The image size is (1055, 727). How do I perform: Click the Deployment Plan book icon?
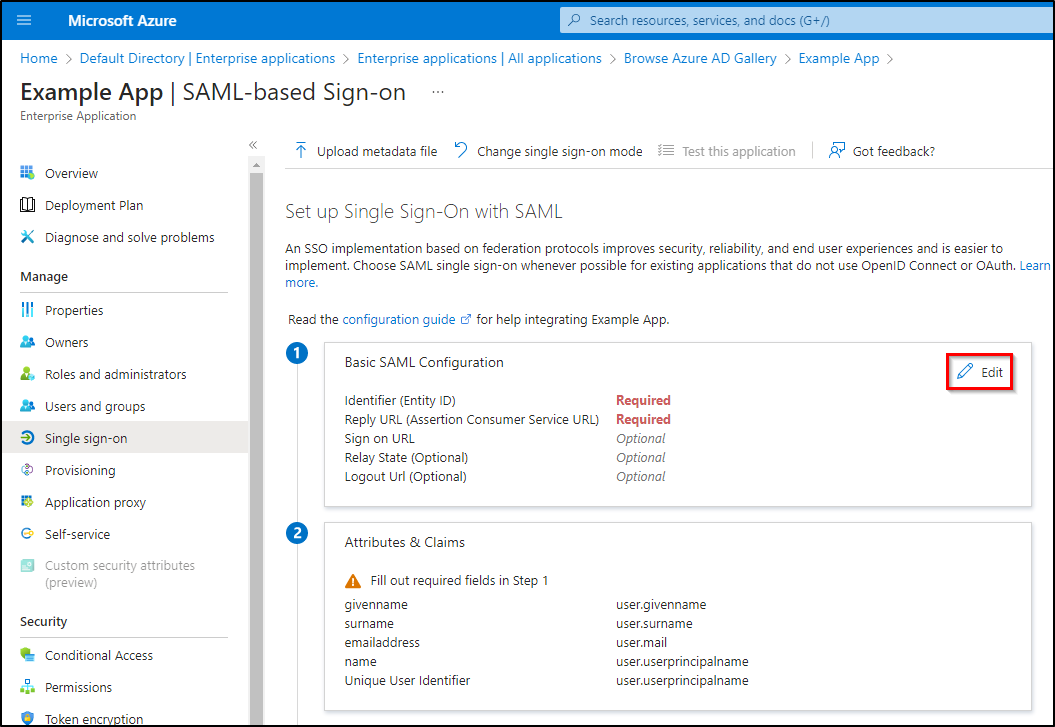(x=28, y=205)
